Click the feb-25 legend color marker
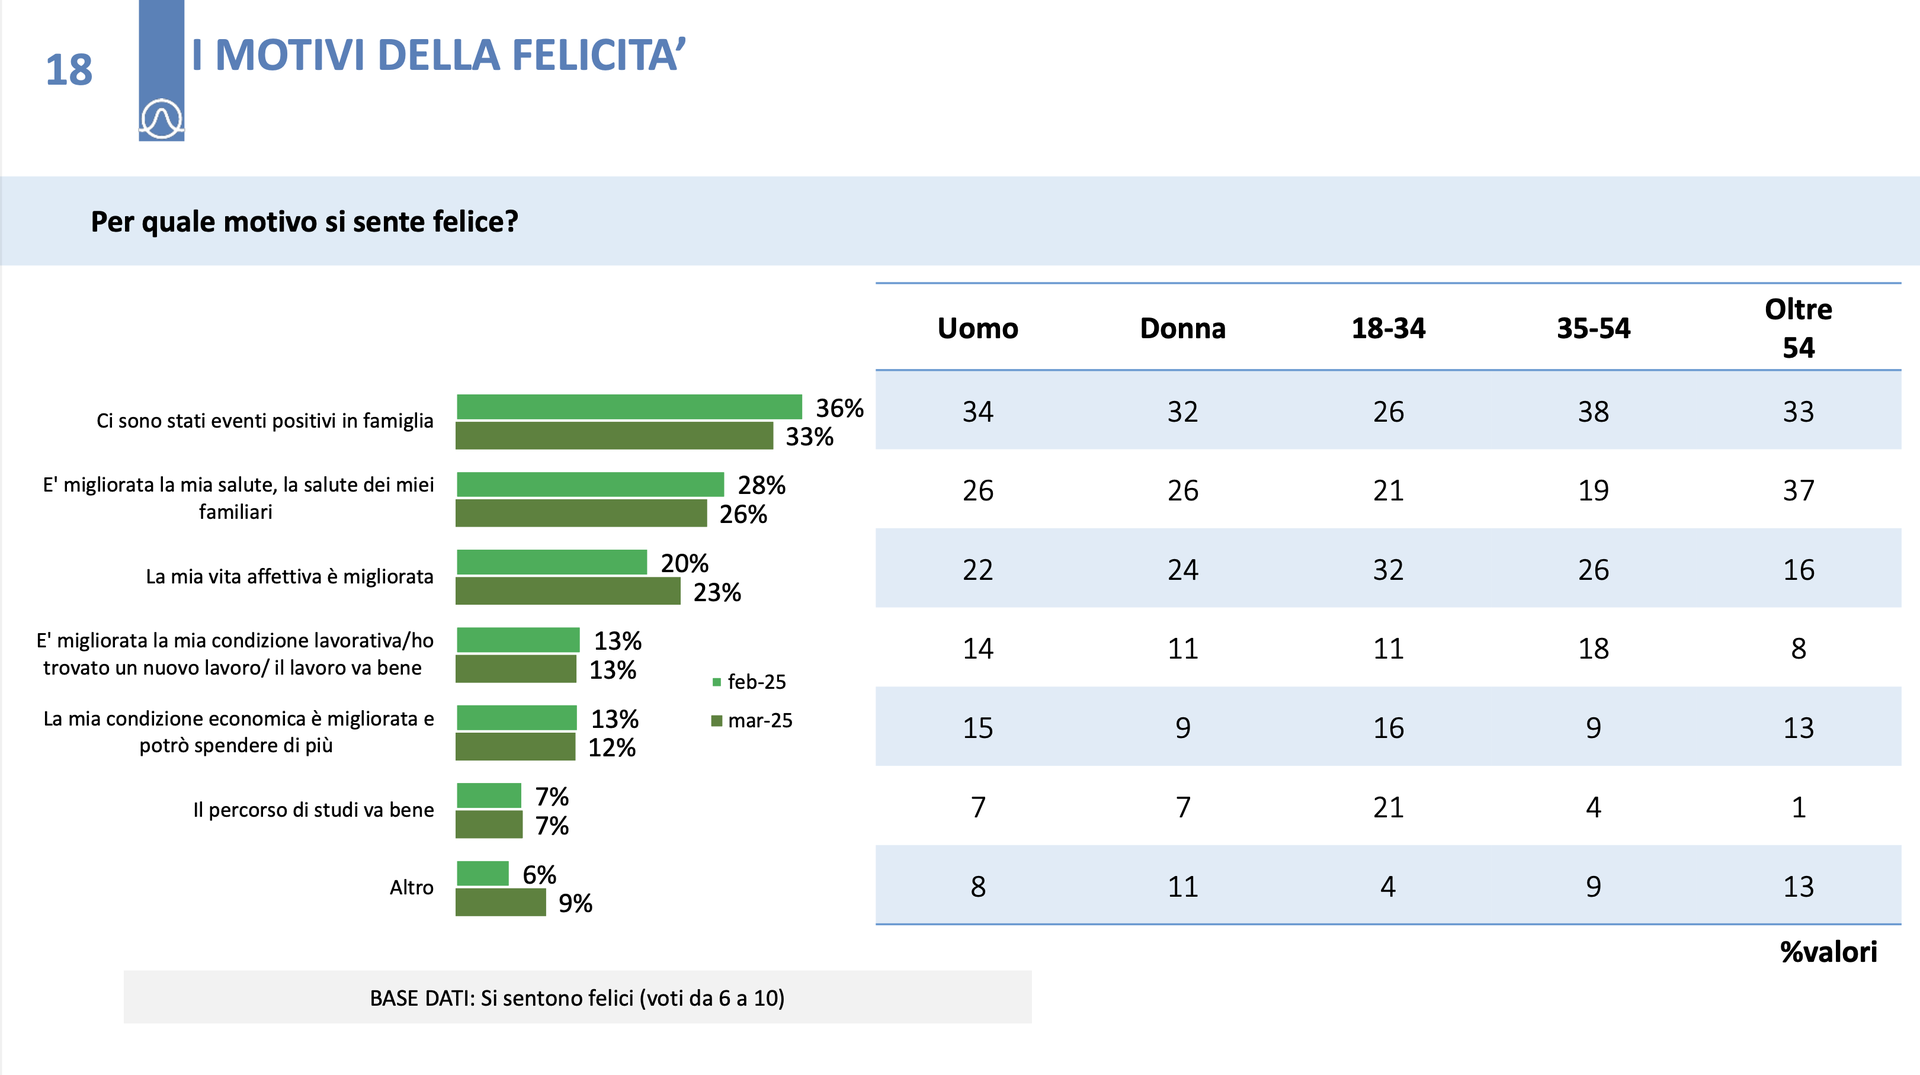 pos(716,682)
